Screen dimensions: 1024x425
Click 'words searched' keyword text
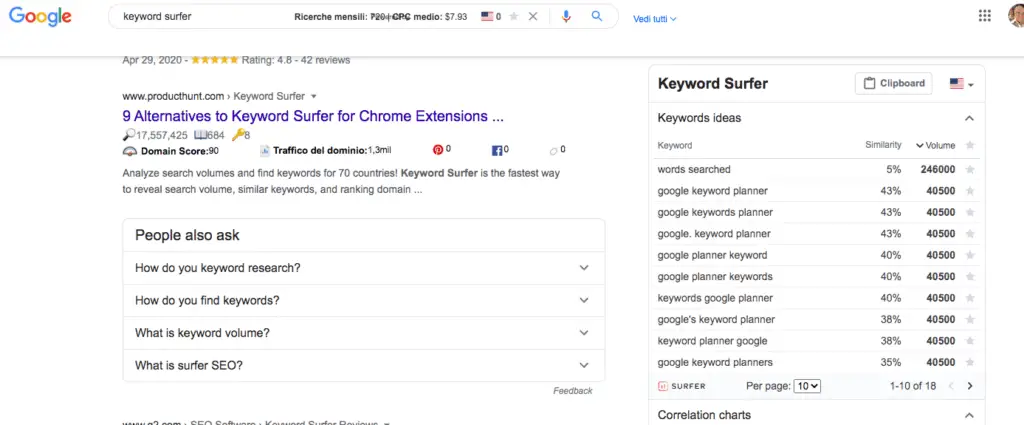pos(694,170)
